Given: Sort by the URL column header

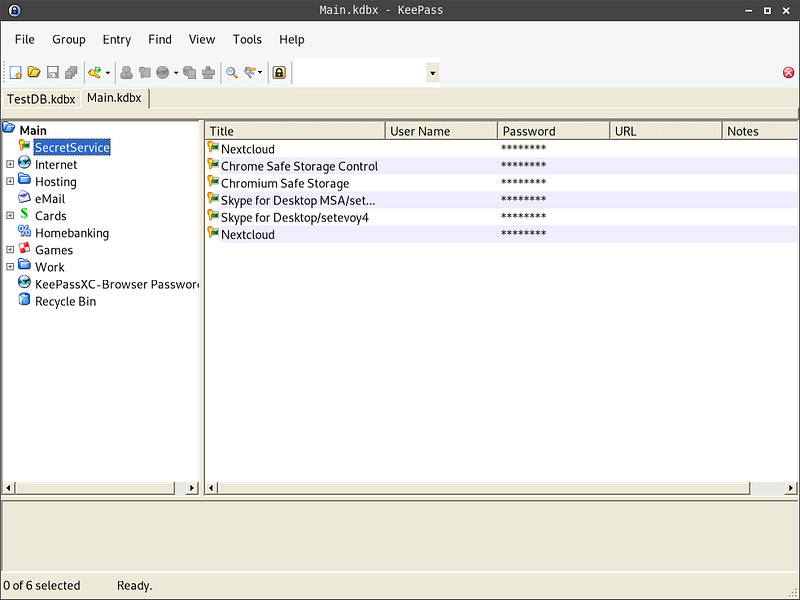Looking at the screenshot, I should tap(666, 131).
